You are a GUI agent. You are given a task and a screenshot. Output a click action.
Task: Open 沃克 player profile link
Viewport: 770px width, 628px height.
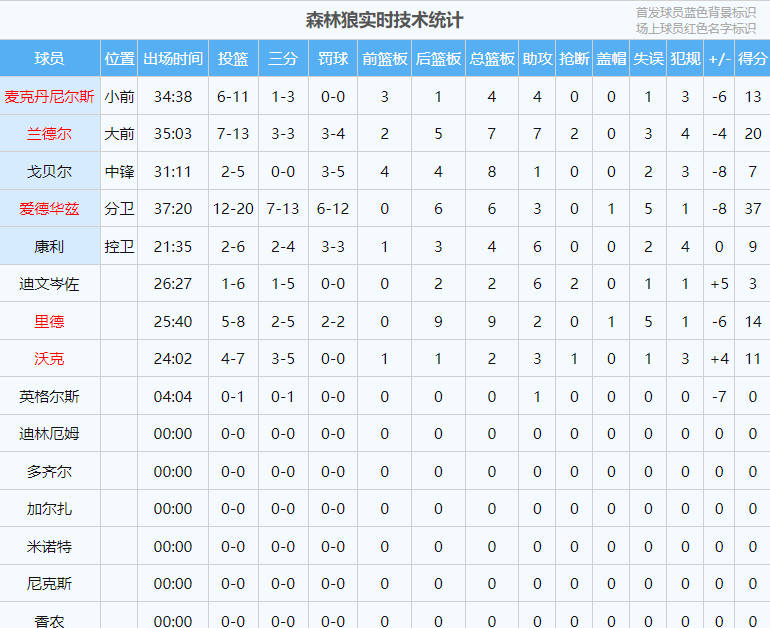point(50,359)
